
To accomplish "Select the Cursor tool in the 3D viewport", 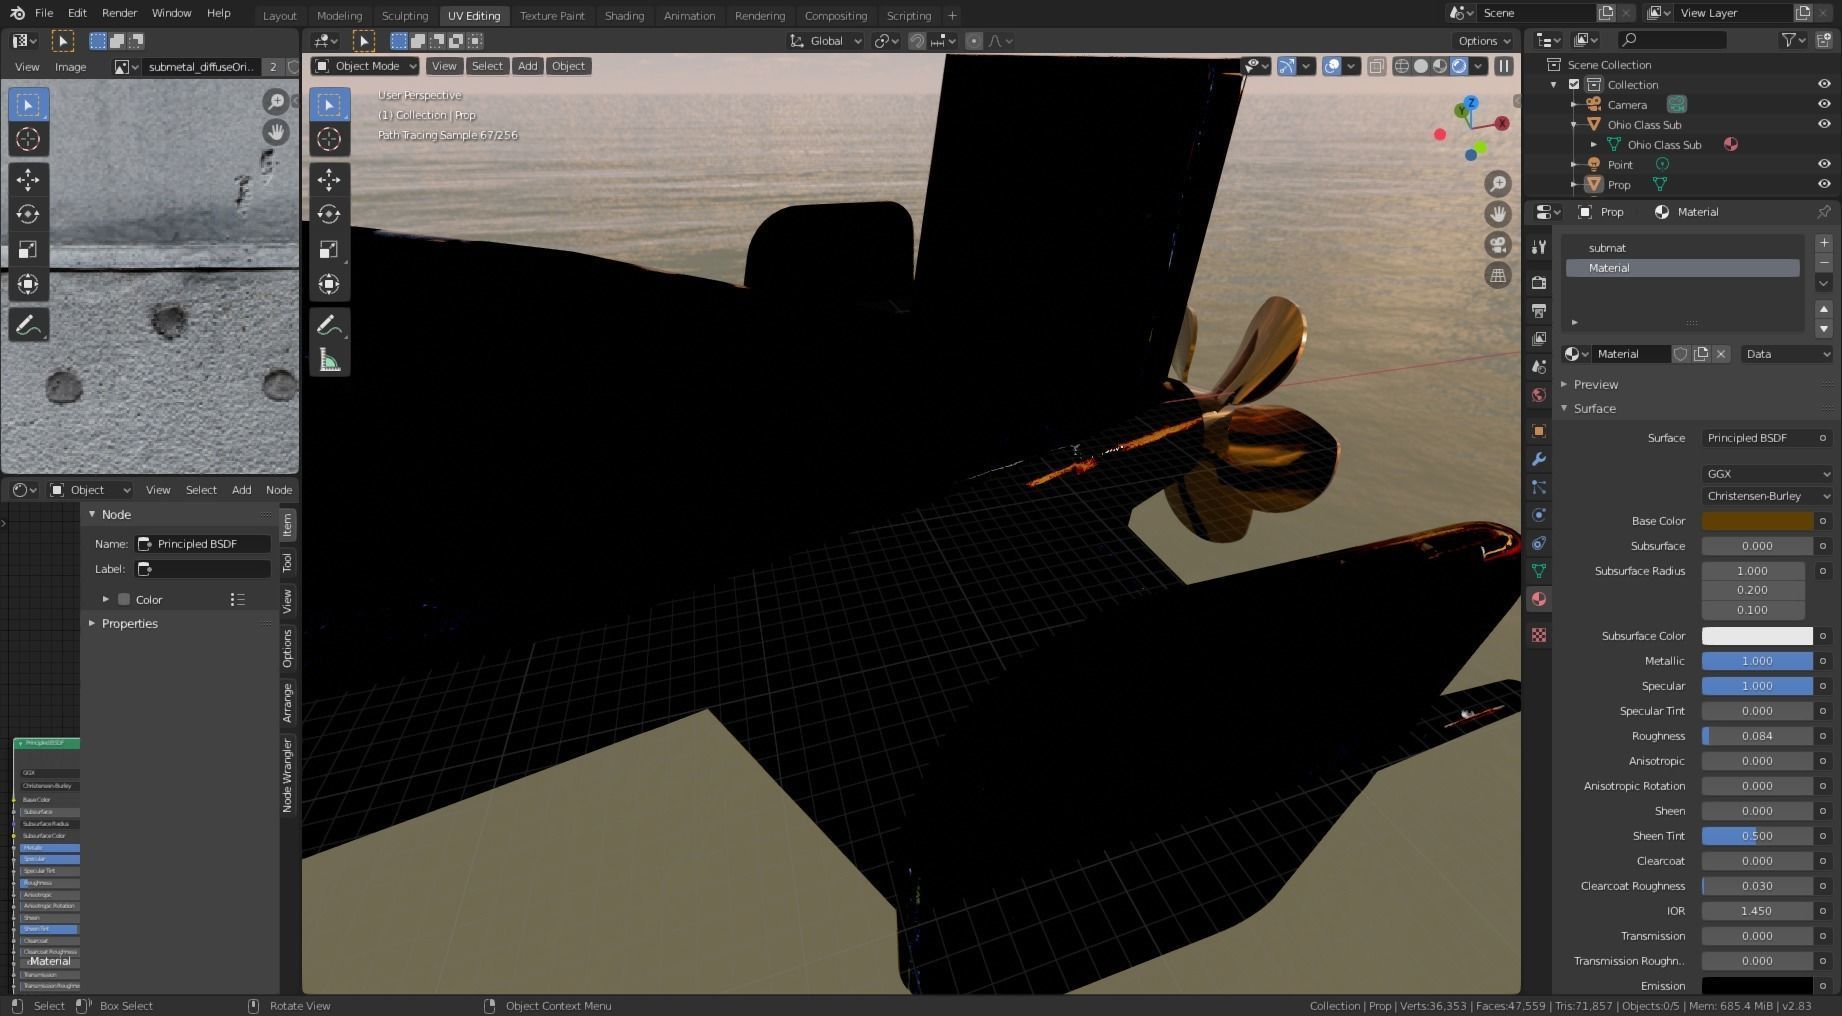I will (x=329, y=139).
